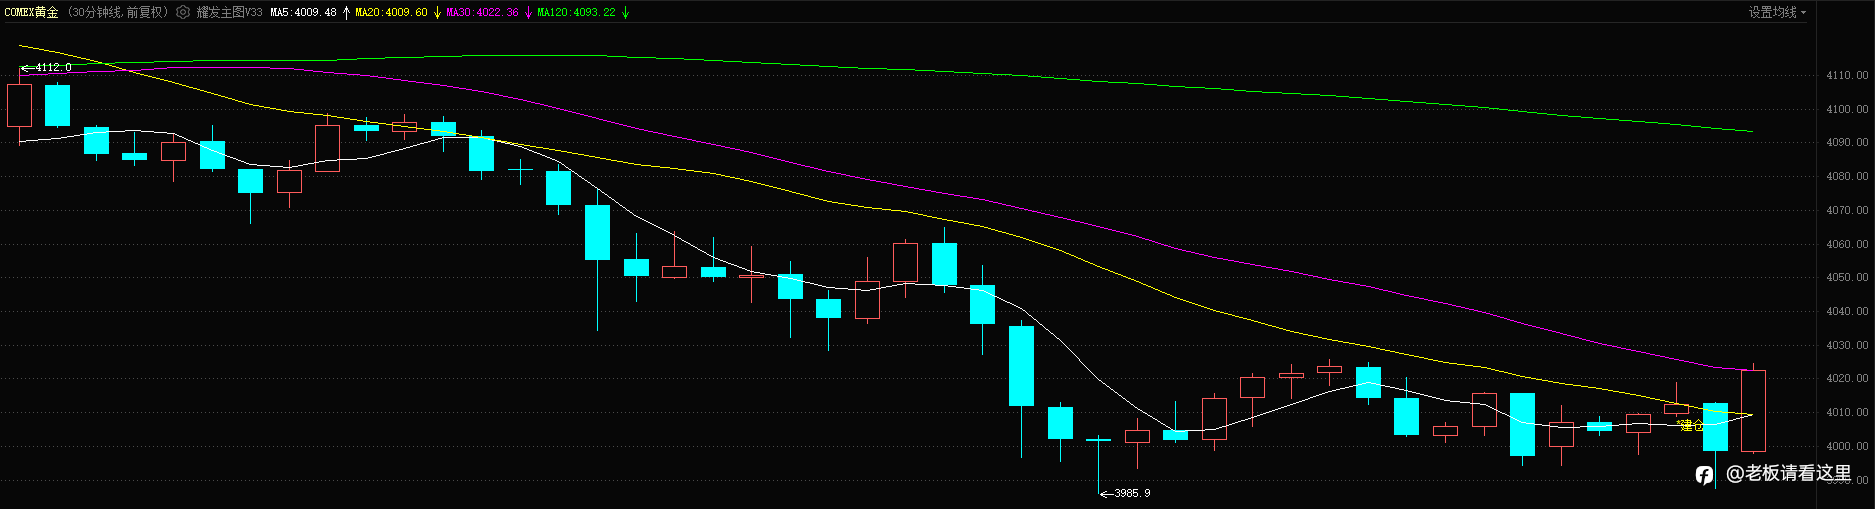Click the MA120:4093.22 value
This screenshot has height=509, width=1875.
(x=576, y=12)
